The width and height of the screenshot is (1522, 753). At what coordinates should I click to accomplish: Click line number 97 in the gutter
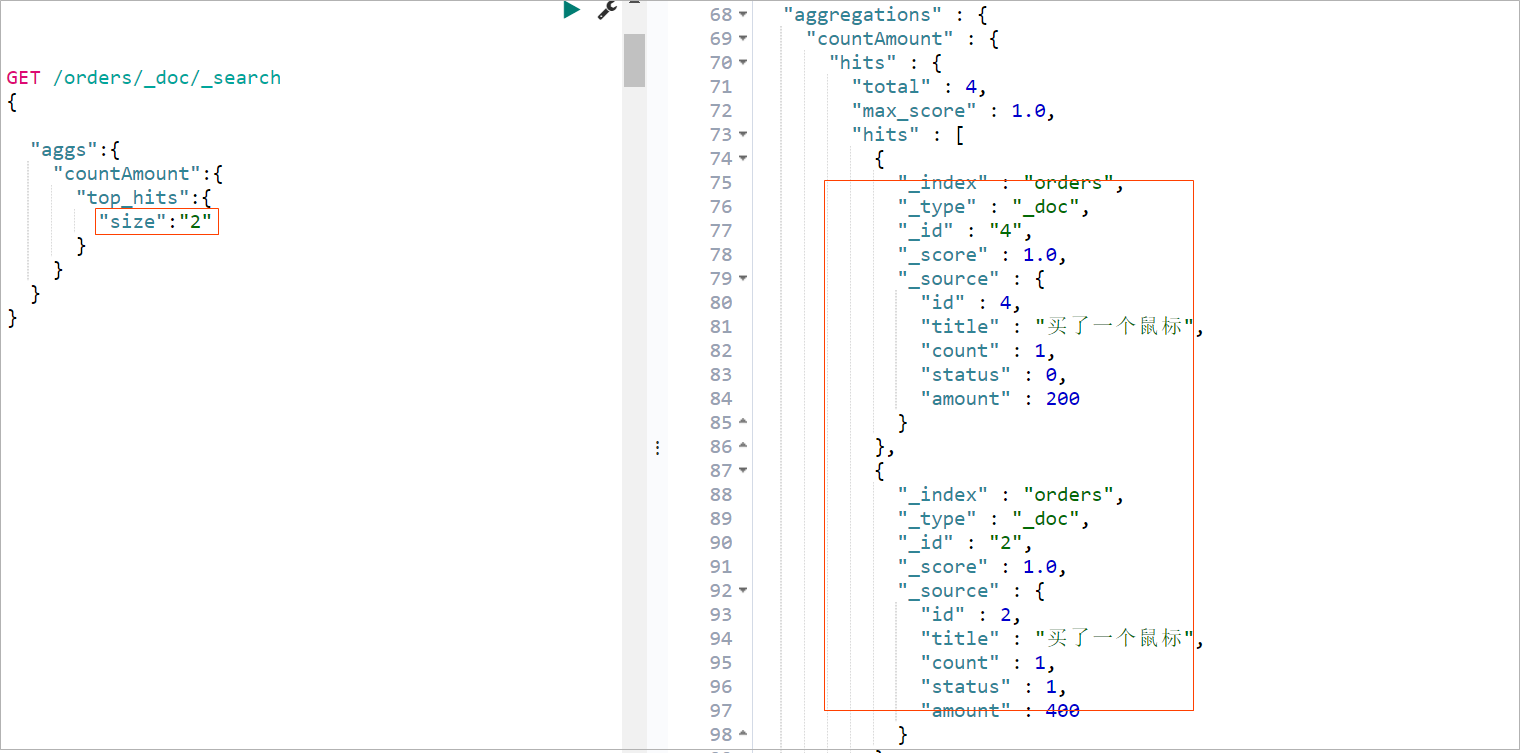721,711
